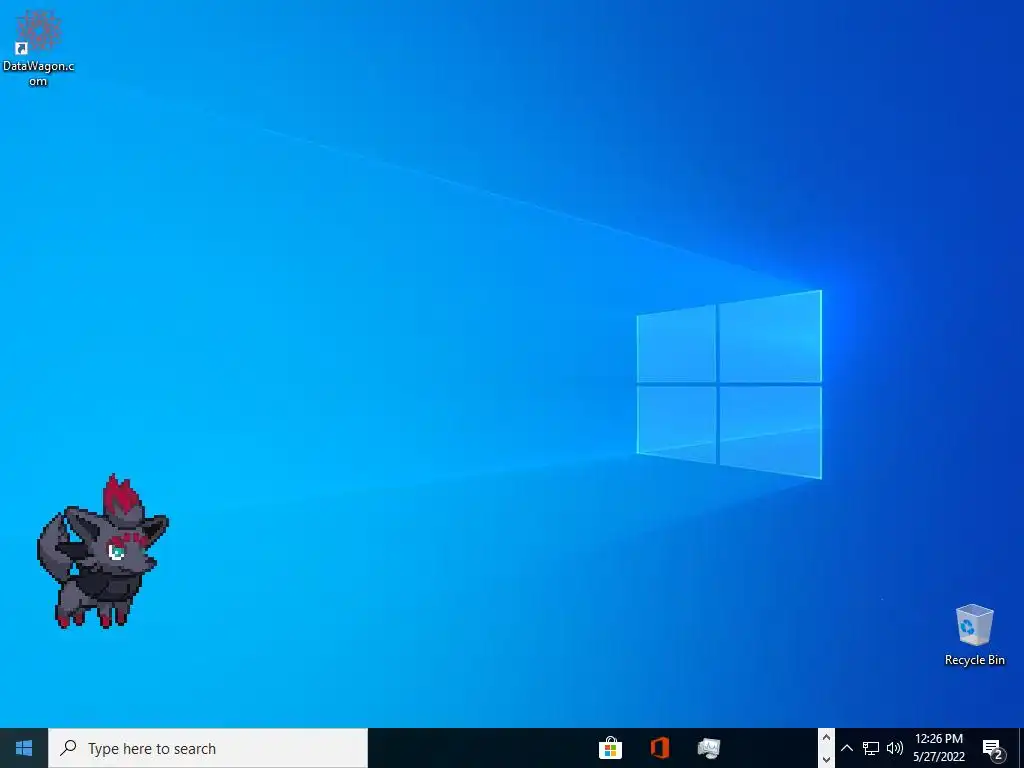
Task: Click the taskbar scroll up arrow
Action: [x=826, y=738]
